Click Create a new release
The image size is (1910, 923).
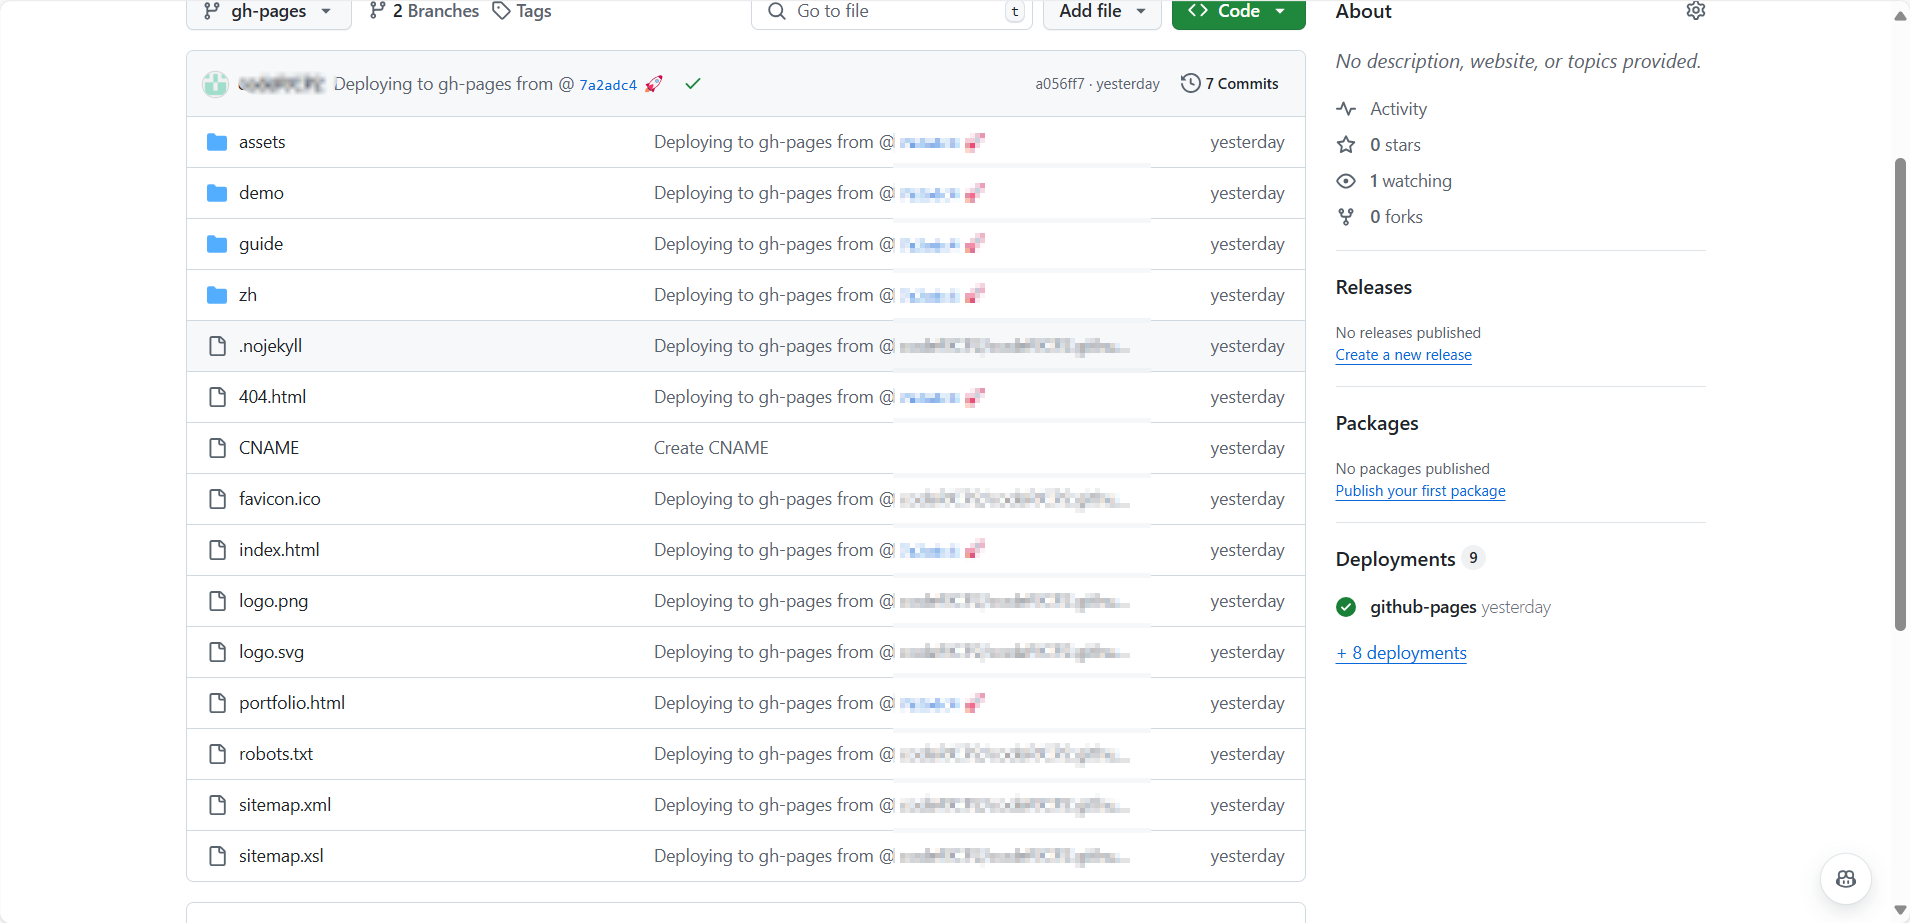(1403, 355)
